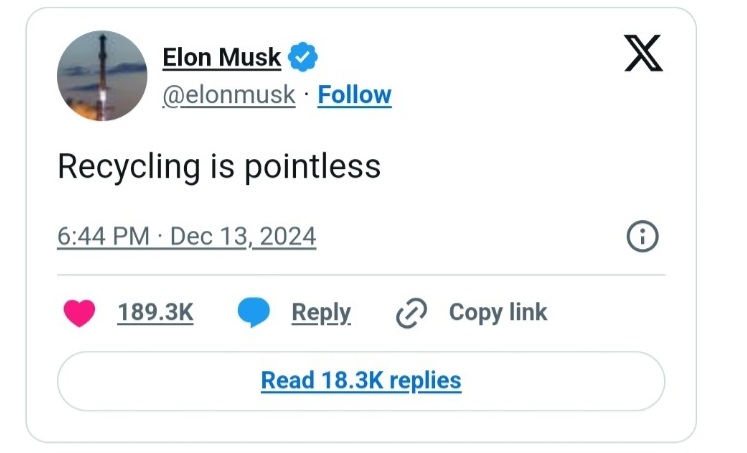Viewport: 747px width, 453px height.
Task: Click the 'Recycling is pointless' tweet text
Action: [219, 166]
